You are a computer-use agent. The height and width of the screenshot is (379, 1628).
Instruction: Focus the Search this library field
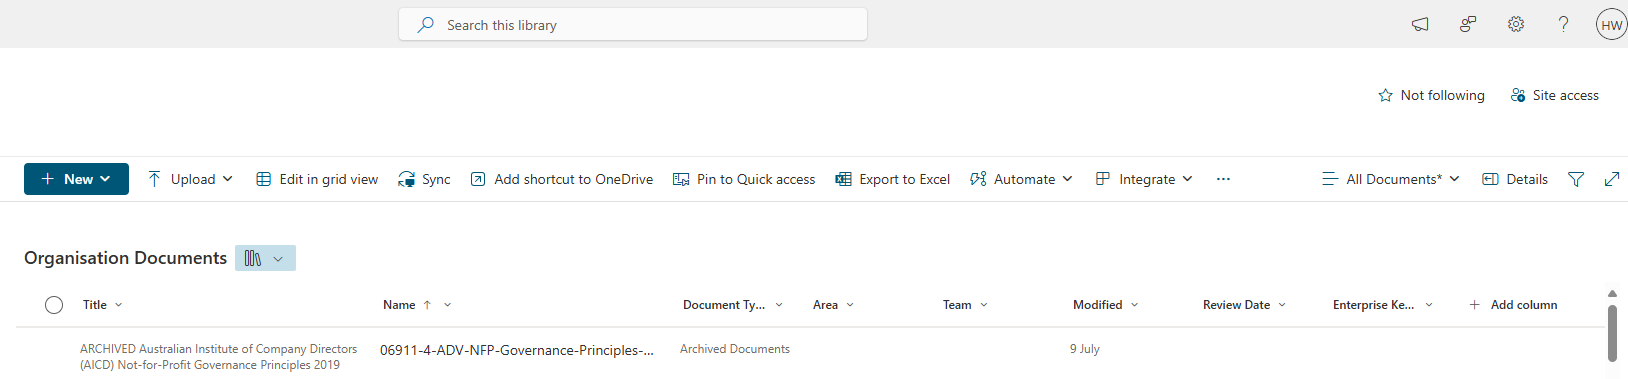tap(633, 25)
